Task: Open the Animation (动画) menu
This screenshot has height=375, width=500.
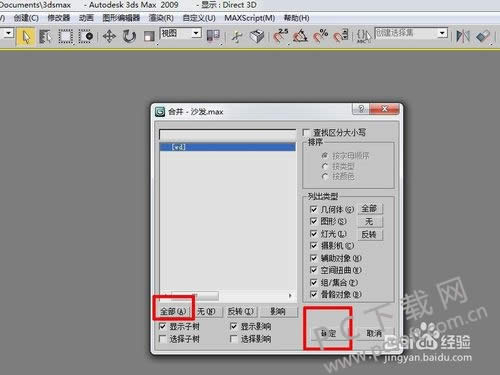Action: (86, 18)
